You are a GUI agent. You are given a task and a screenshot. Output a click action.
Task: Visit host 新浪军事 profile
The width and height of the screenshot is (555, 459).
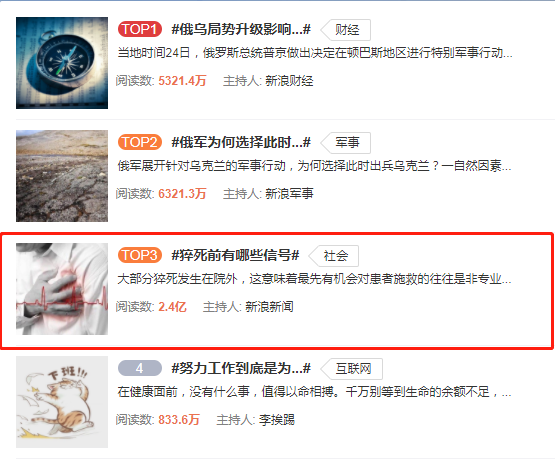(x=289, y=194)
